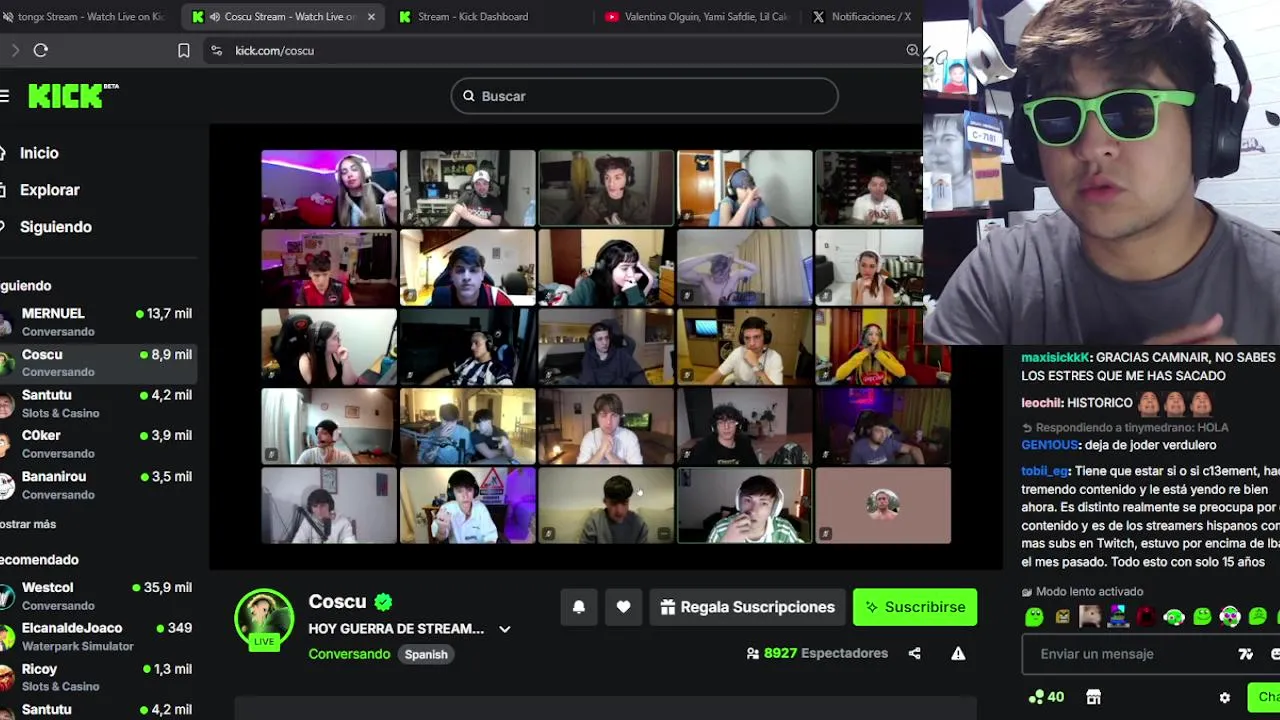The image size is (1280, 720).
Task: Open the Conversando category link
Action: coord(349,654)
